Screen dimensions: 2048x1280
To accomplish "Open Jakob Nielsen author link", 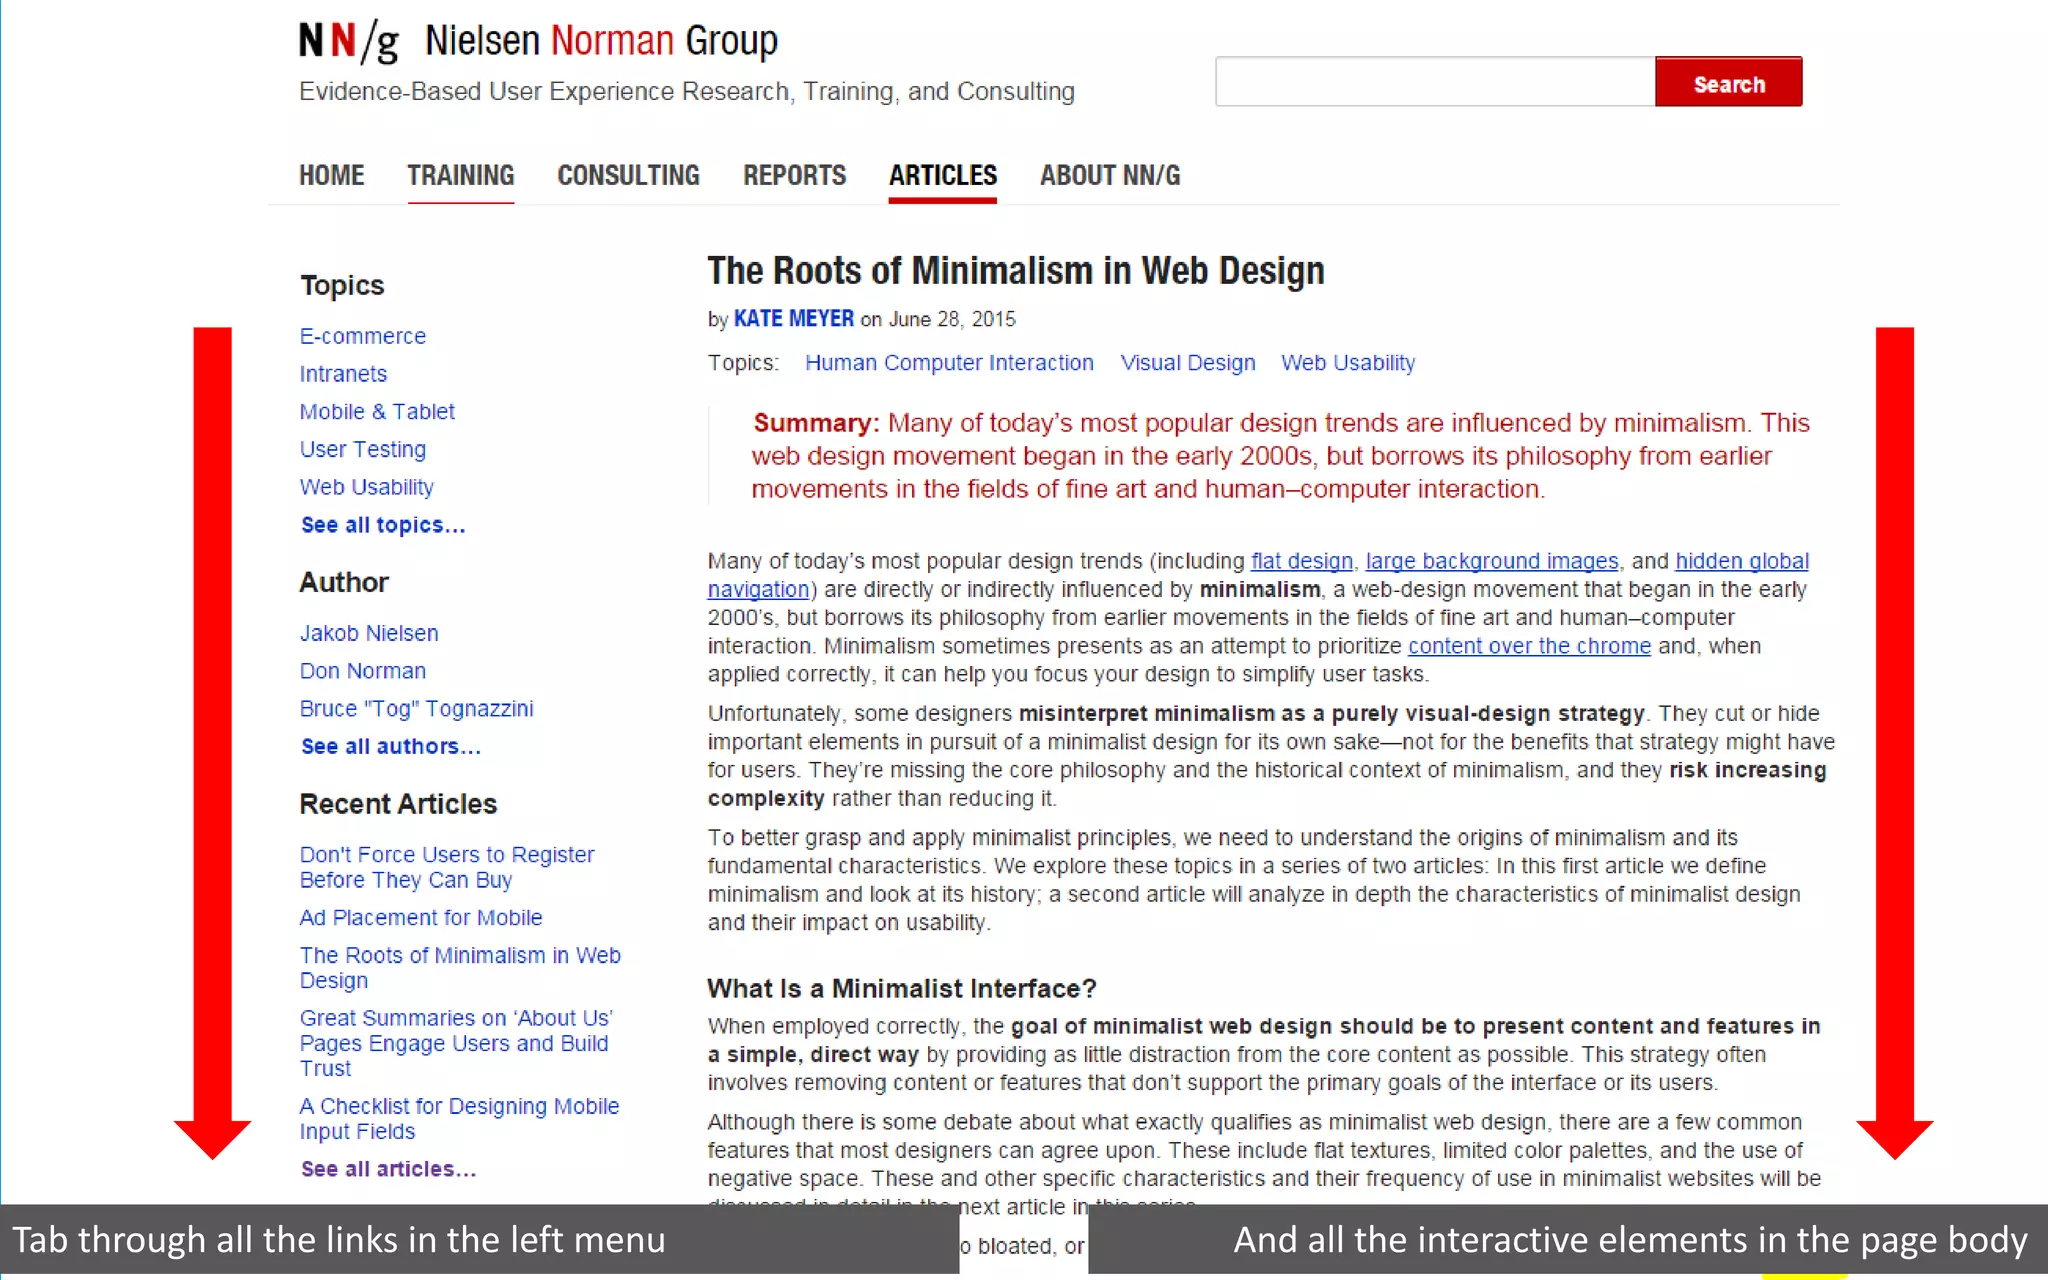I will (x=368, y=634).
